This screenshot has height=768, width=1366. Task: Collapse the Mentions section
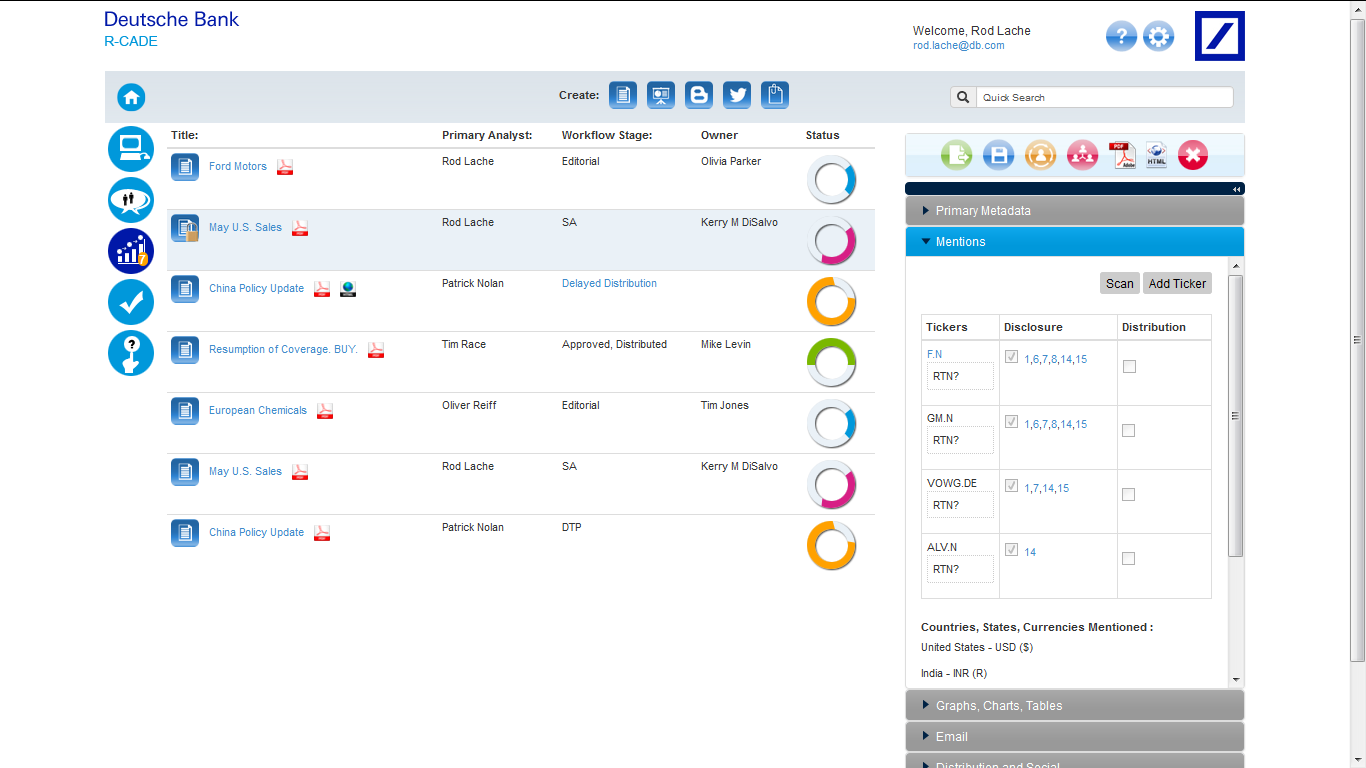pyautogui.click(x=1075, y=242)
